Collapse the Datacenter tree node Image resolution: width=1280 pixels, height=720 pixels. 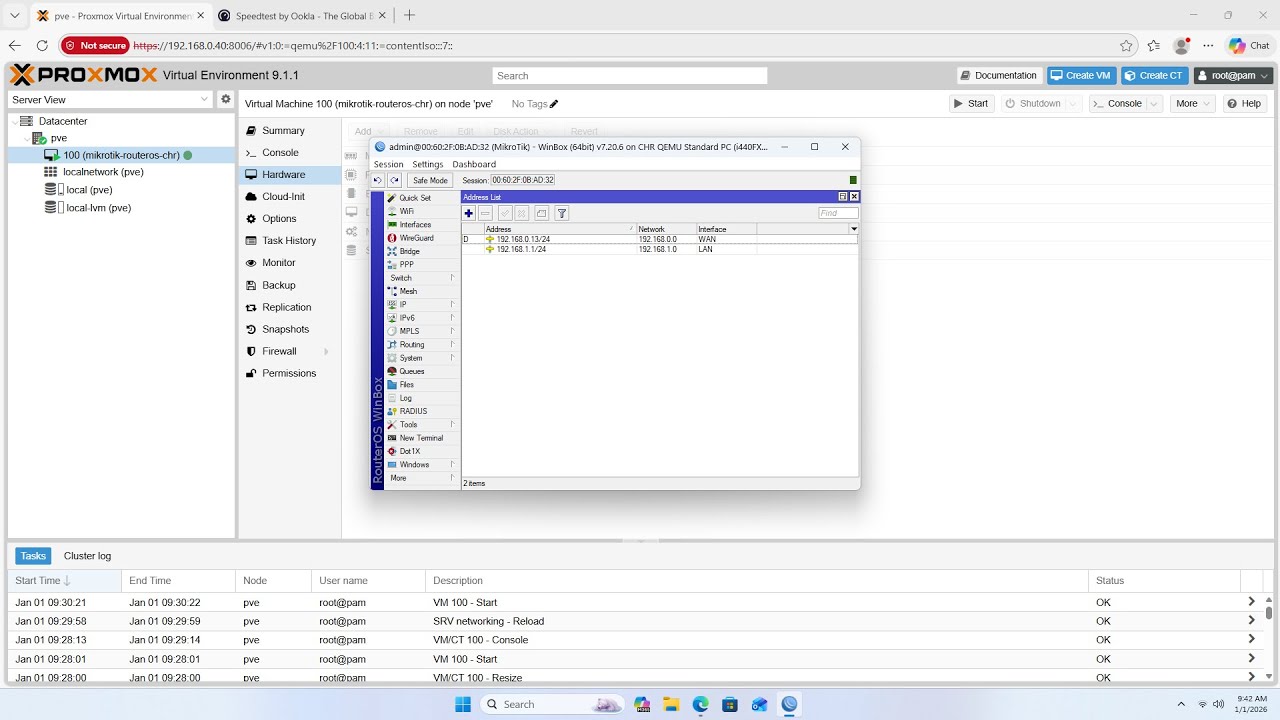15,121
